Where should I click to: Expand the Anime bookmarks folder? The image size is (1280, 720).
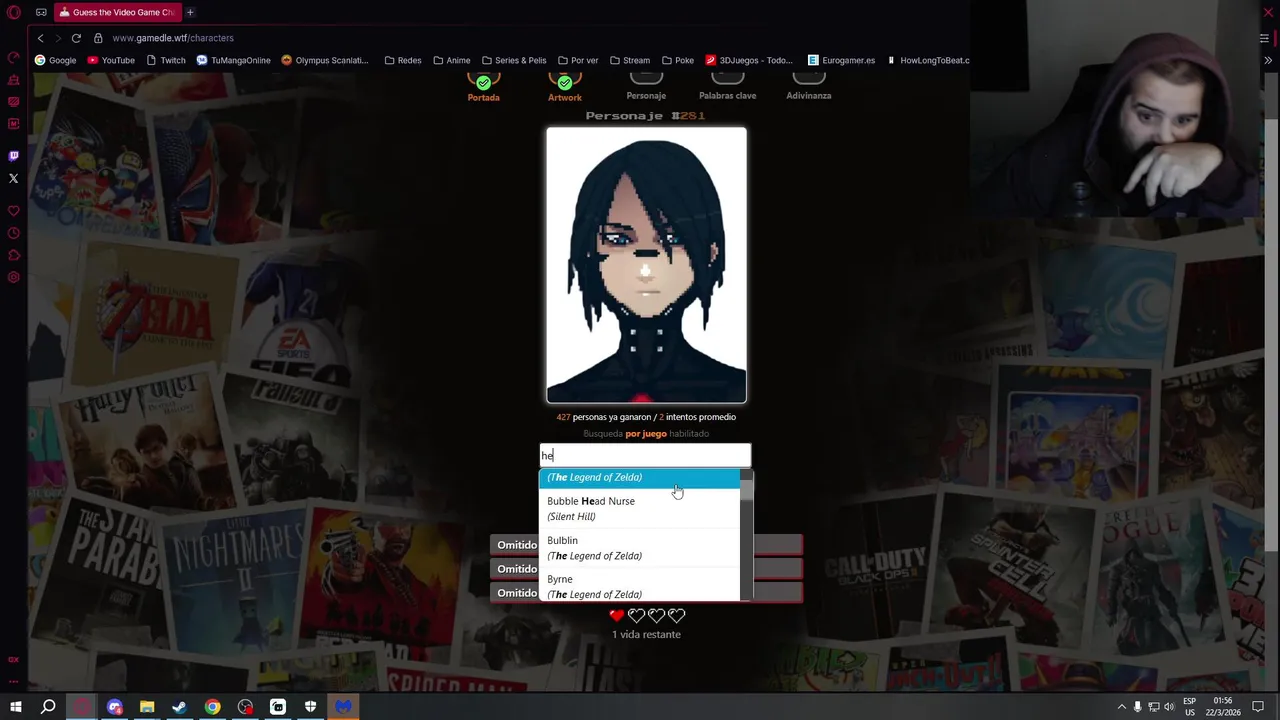click(452, 60)
